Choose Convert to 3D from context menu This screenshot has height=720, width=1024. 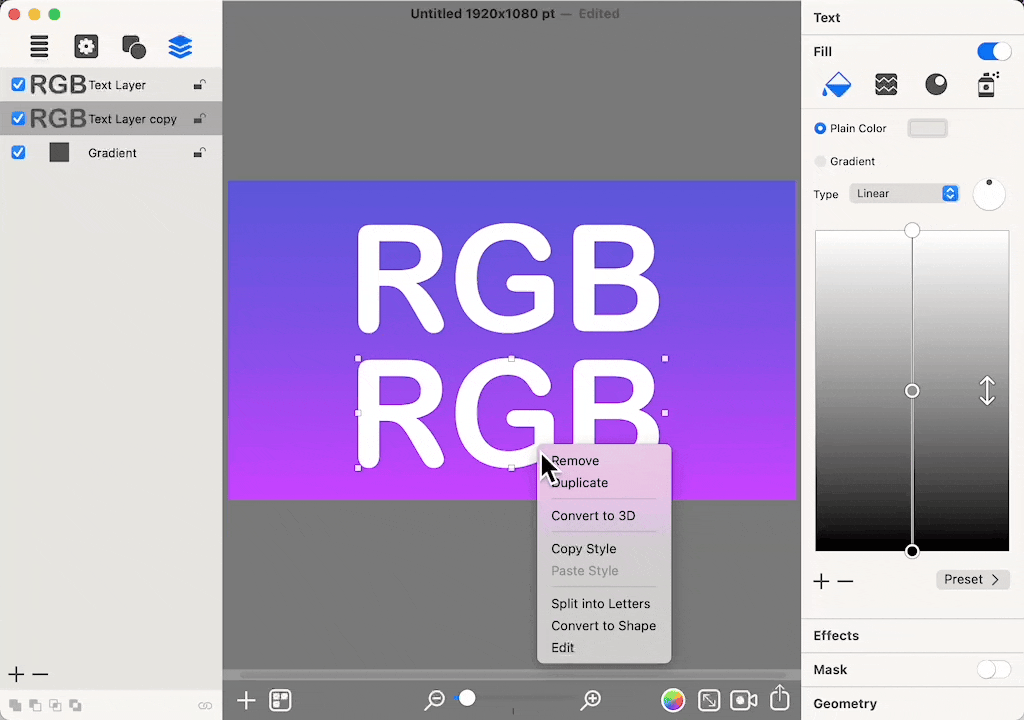click(x=593, y=516)
